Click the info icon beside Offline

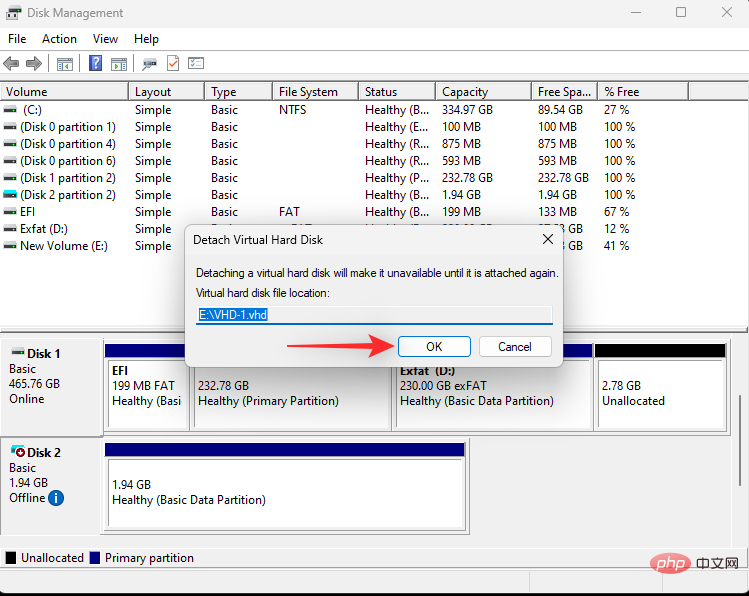(x=56, y=498)
